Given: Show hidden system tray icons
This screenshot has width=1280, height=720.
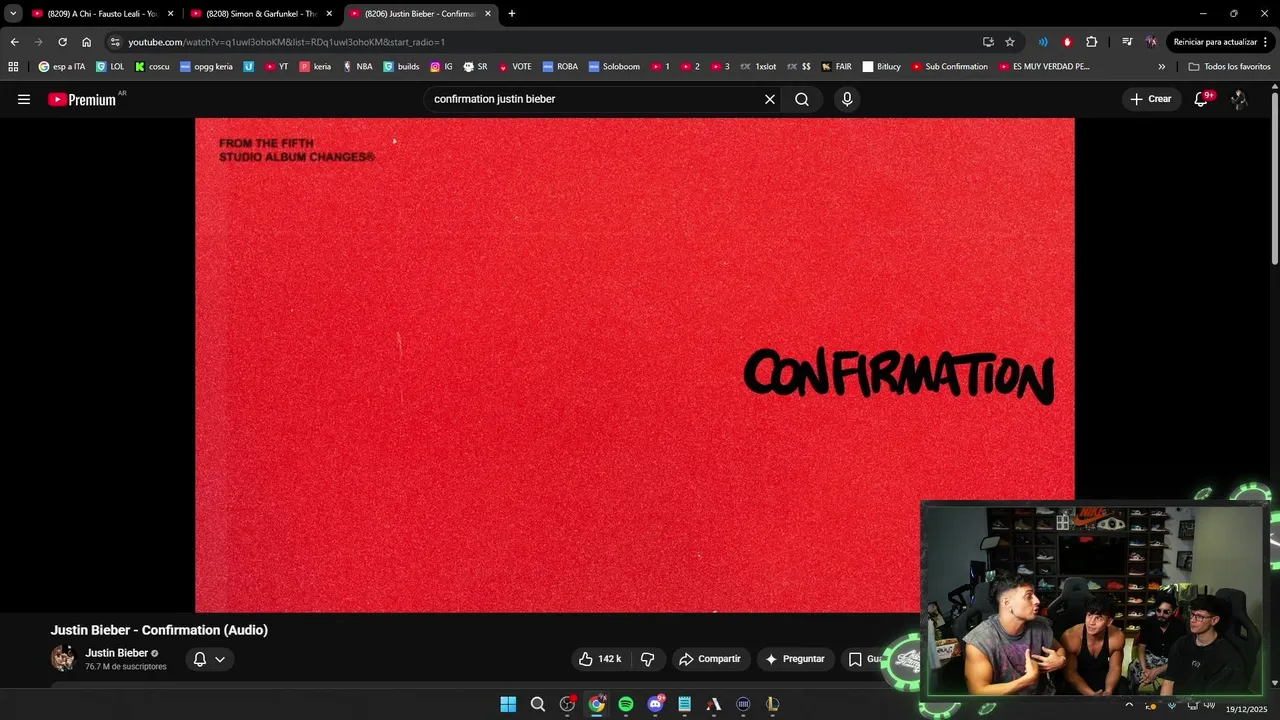Looking at the screenshot, I should (x=1129, y=704).
